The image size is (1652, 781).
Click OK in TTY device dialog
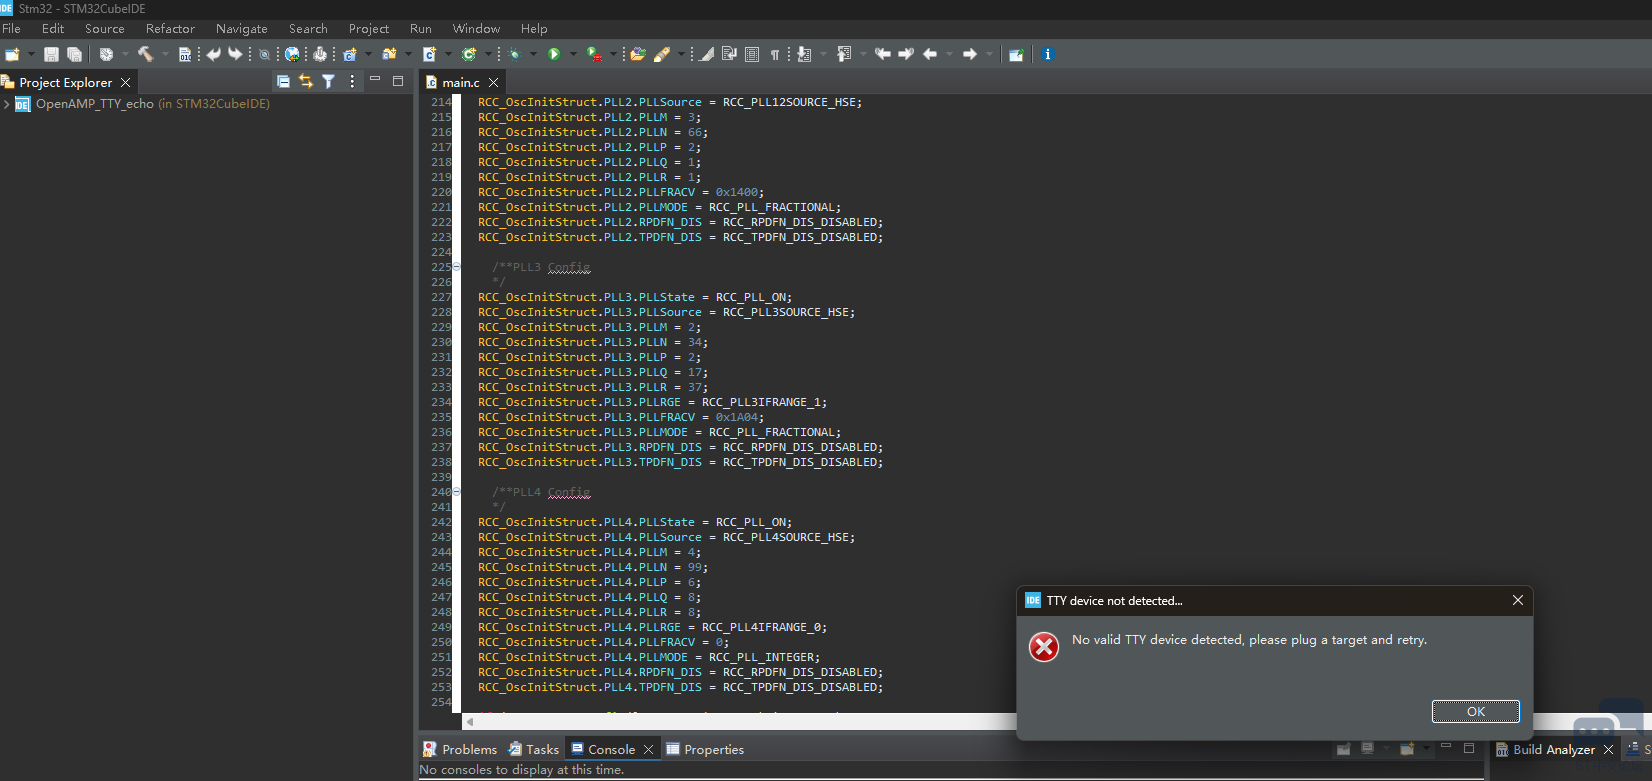(1475, 711)
